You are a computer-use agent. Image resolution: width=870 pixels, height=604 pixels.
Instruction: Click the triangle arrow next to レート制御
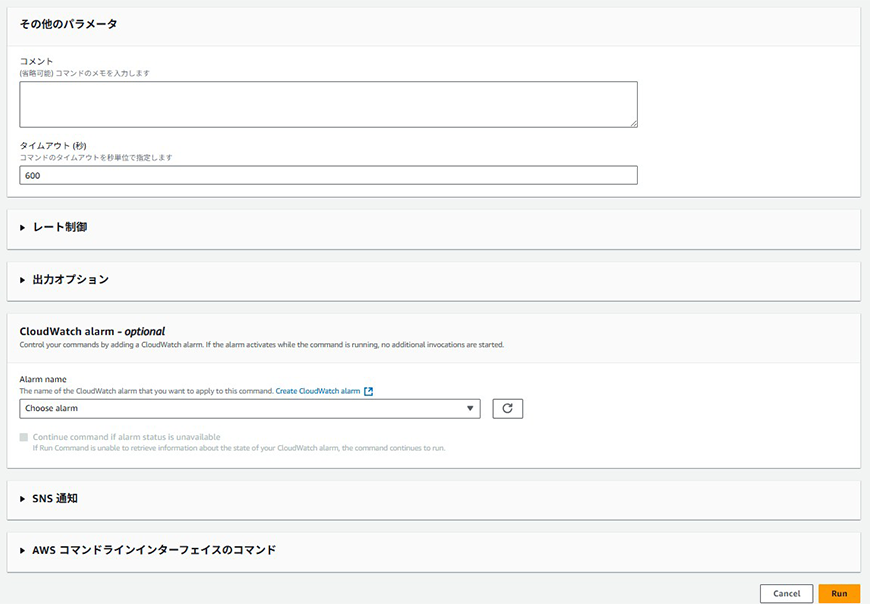tap(23, 228)
